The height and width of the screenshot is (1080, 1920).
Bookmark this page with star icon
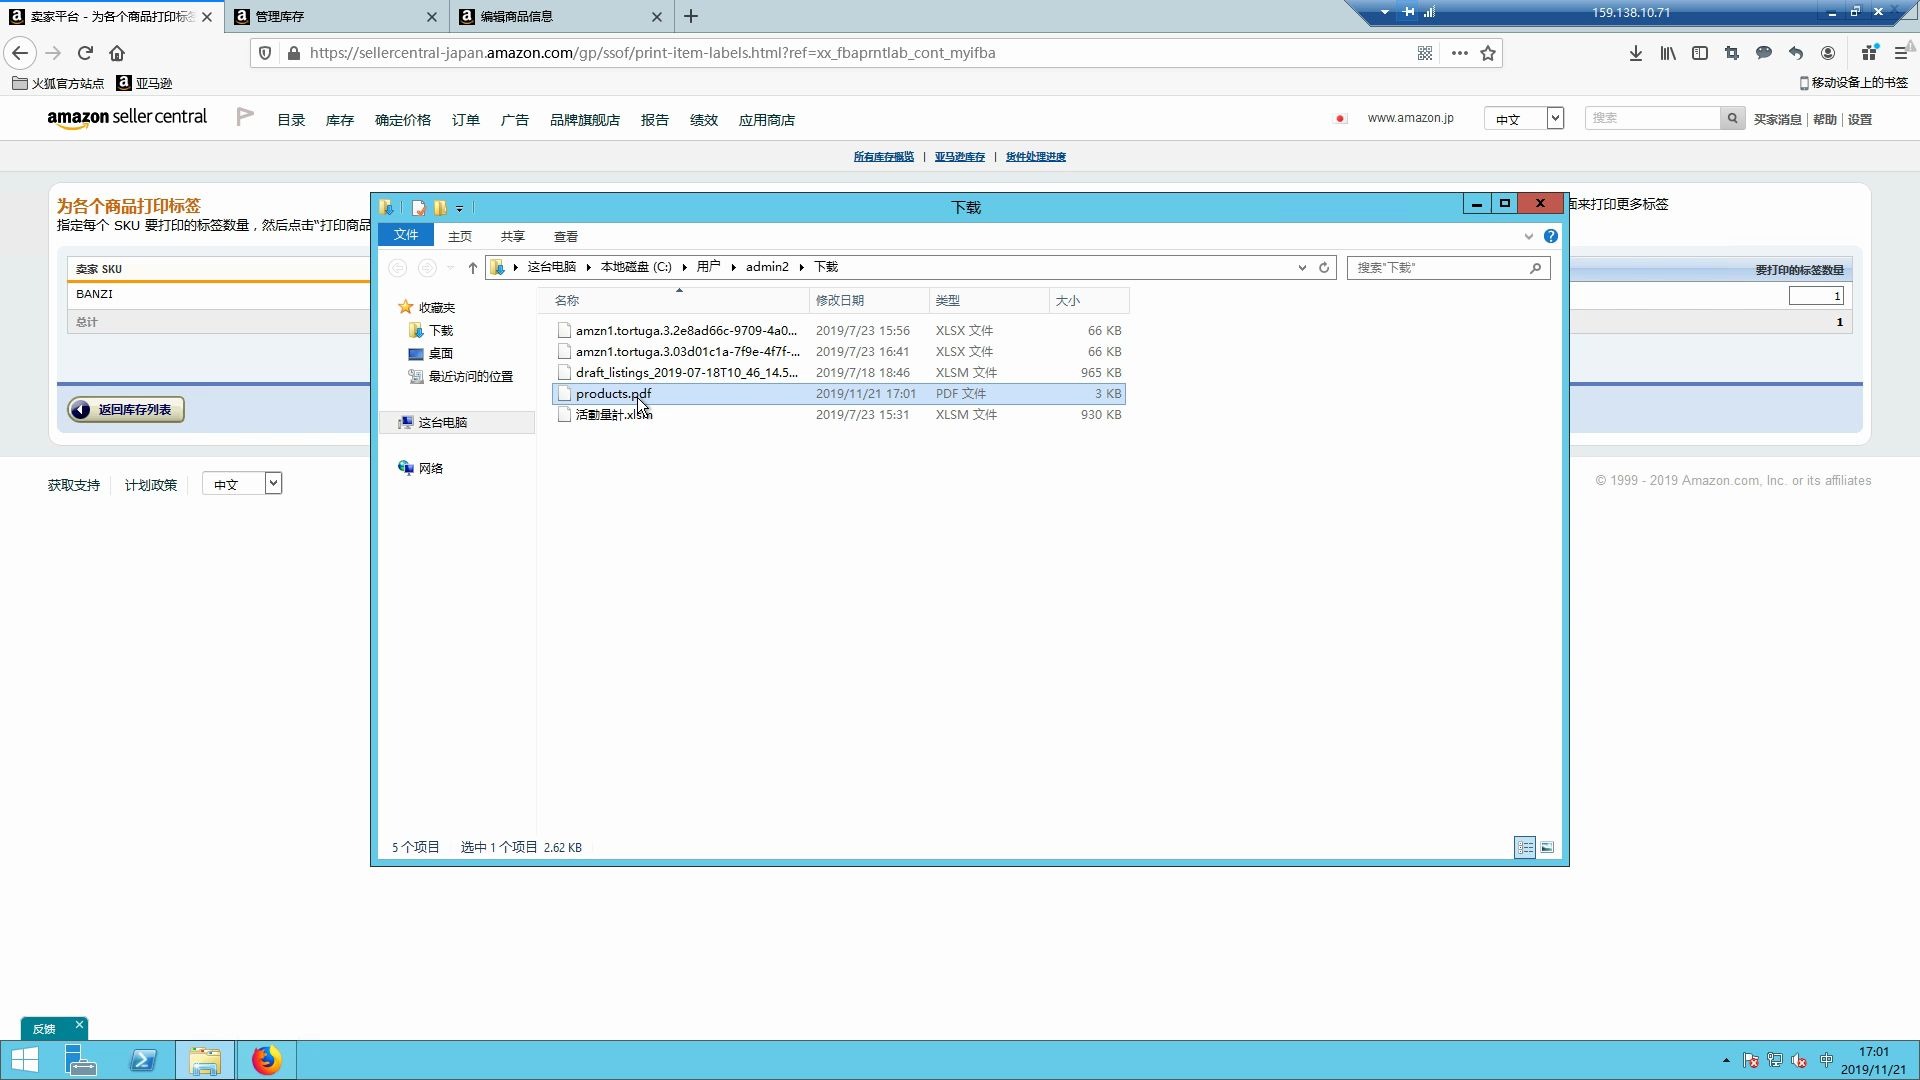click(x=1488, y=53)
